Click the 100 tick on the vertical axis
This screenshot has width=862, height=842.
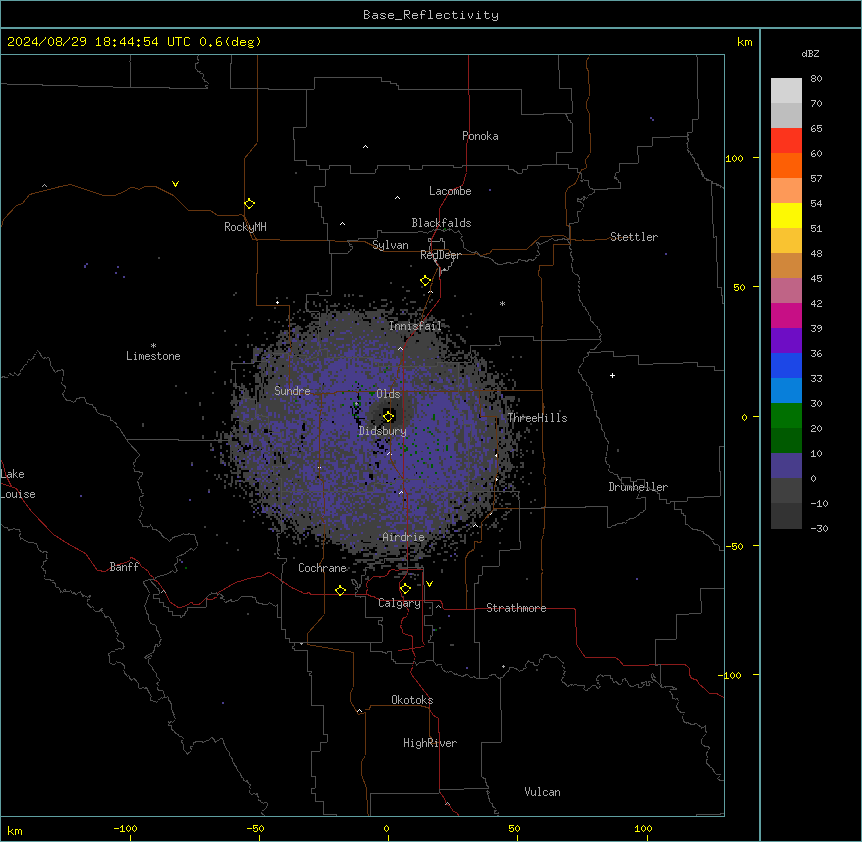click(x=734, y=158)
